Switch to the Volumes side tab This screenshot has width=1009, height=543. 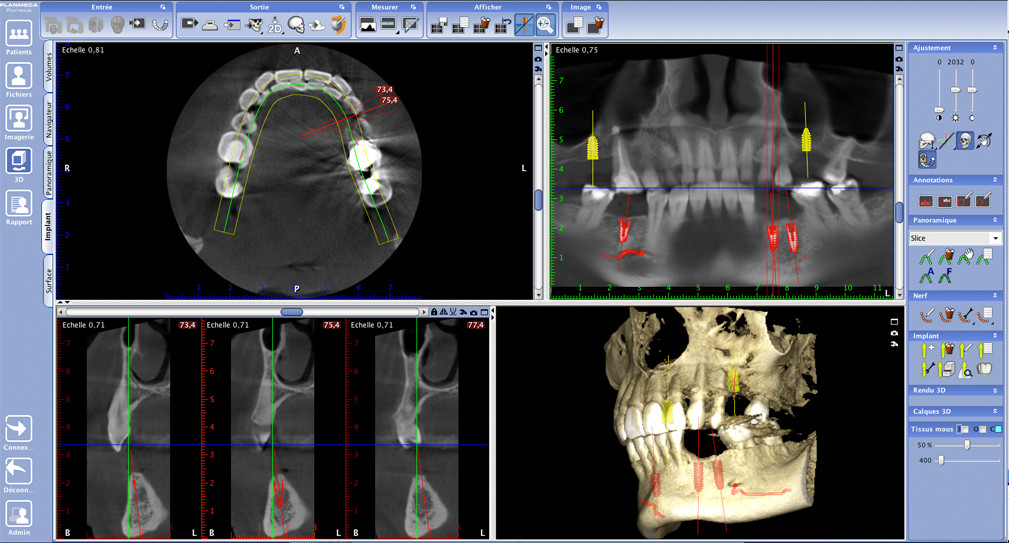(x=48, y=68)
